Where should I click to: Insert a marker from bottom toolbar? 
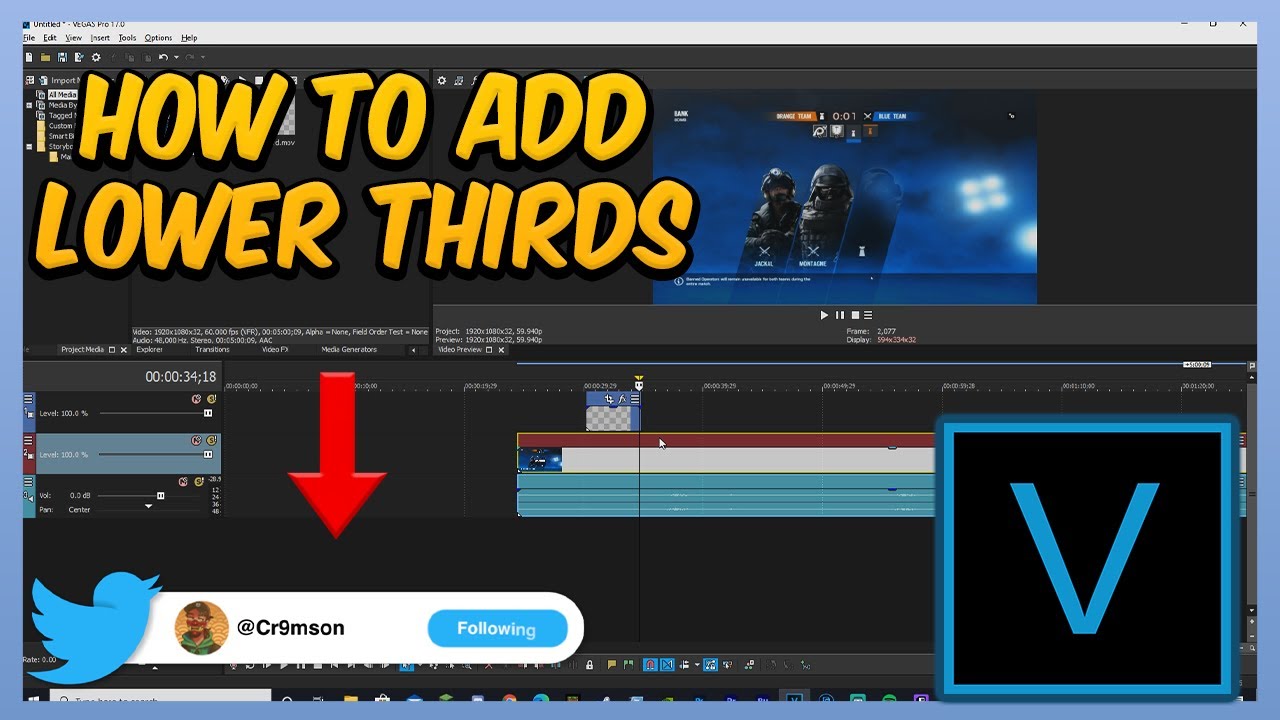pyautogui.click(x=612, y=665)
